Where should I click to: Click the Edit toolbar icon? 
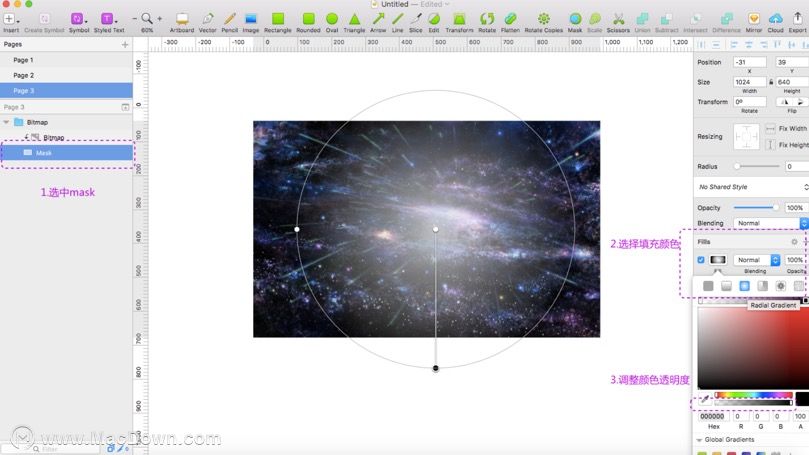(x=434, y=19)
